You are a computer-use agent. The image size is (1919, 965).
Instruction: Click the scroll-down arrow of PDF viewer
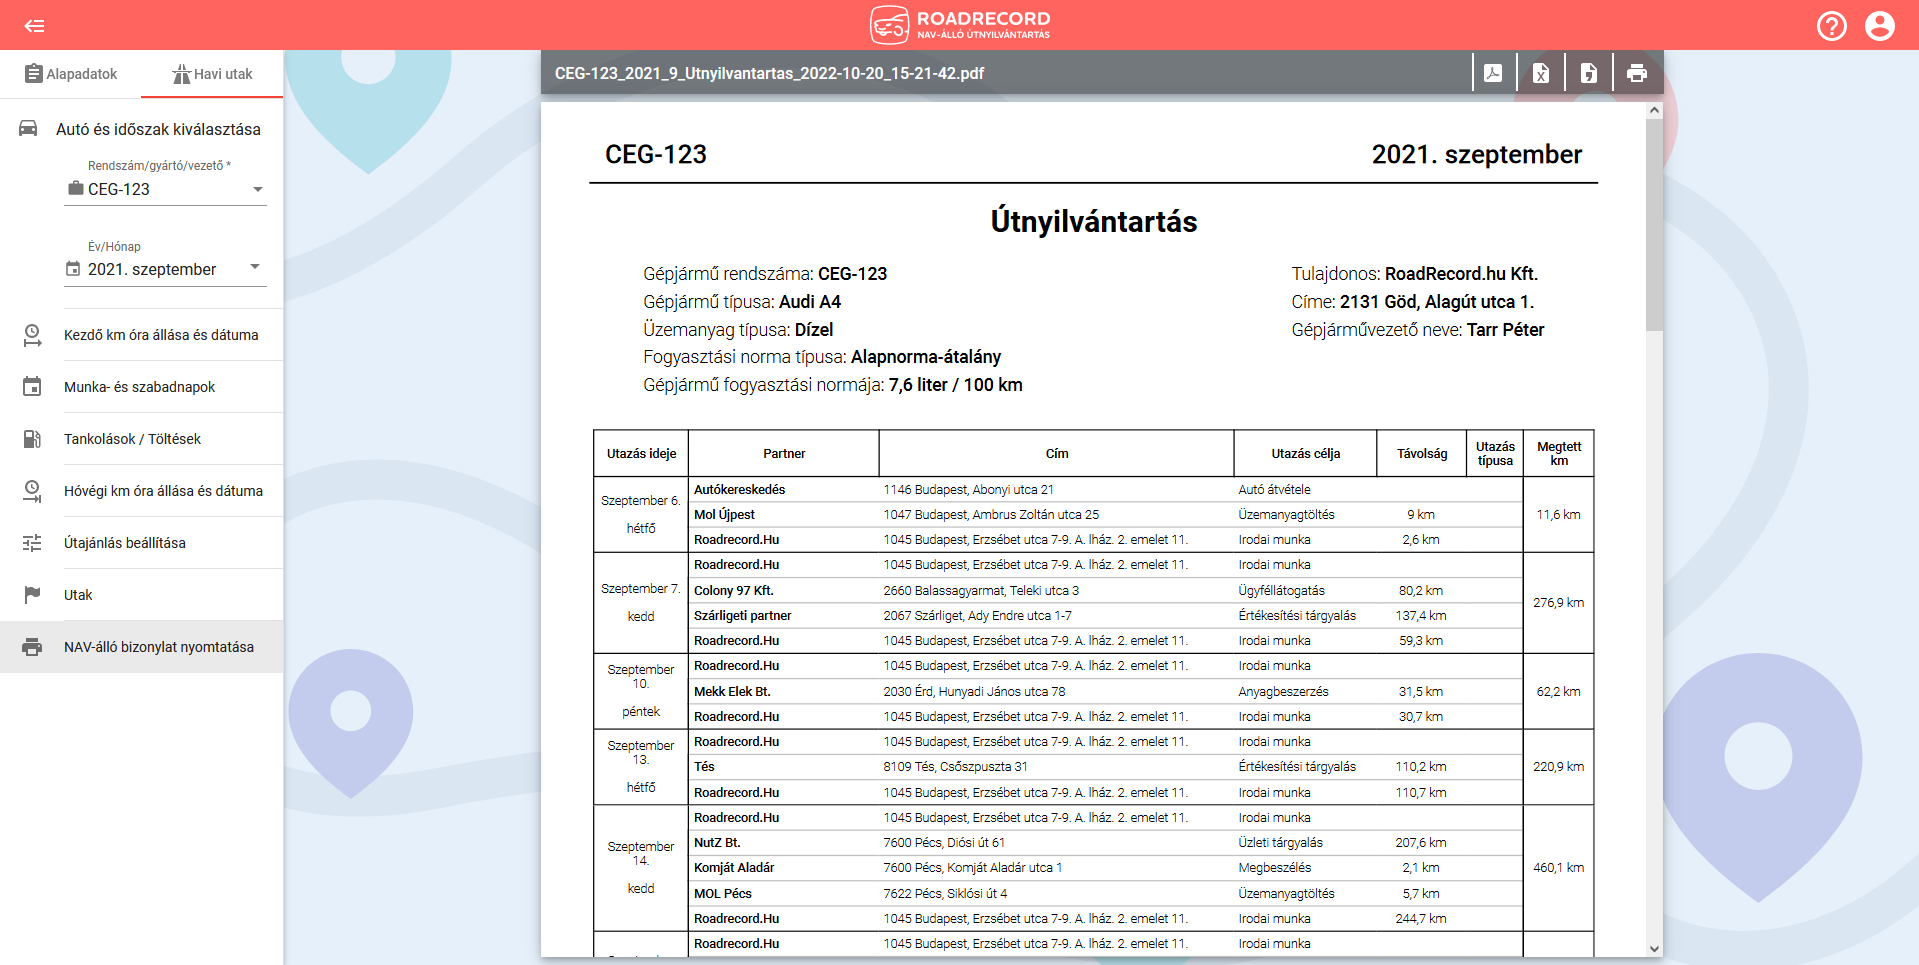1654,949
